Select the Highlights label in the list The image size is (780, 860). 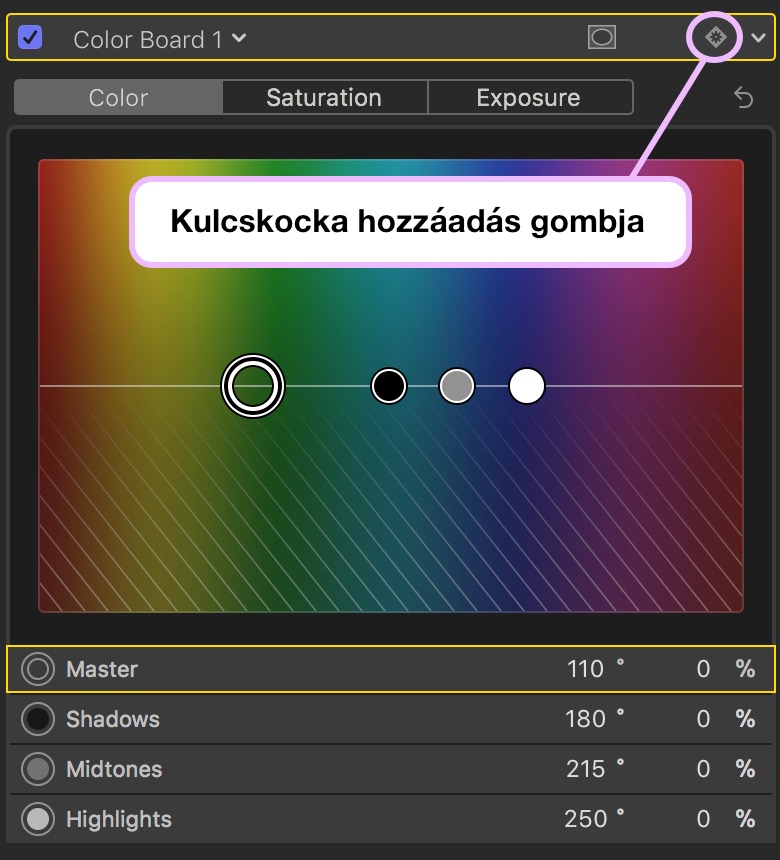(x=119, y=819)
